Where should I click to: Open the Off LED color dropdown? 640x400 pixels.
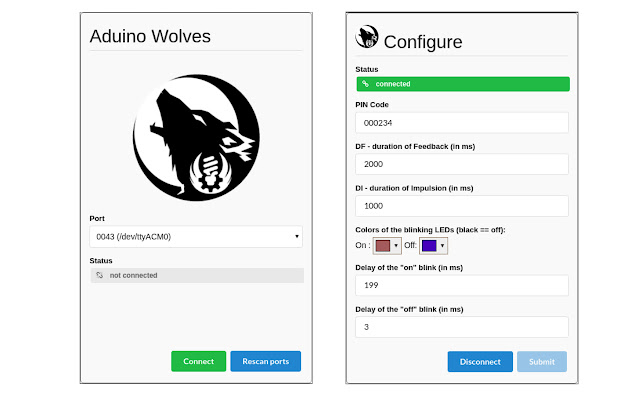[433, 246]
